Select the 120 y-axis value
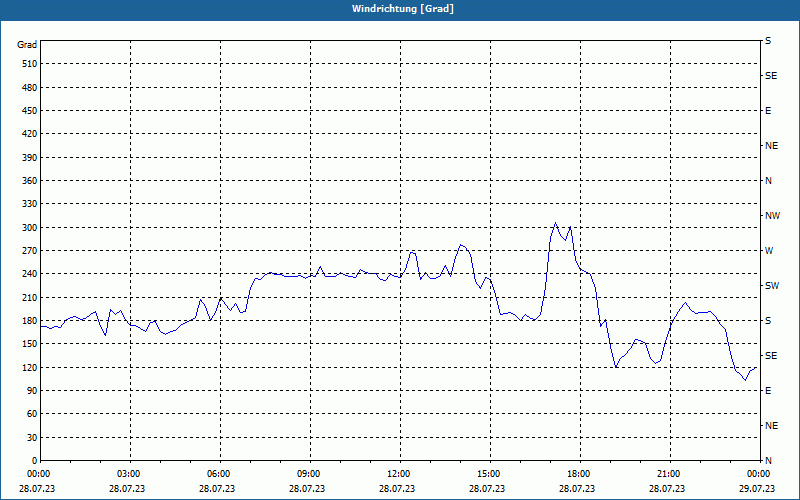This screenshot has width=800, height=500. [30, 367]
